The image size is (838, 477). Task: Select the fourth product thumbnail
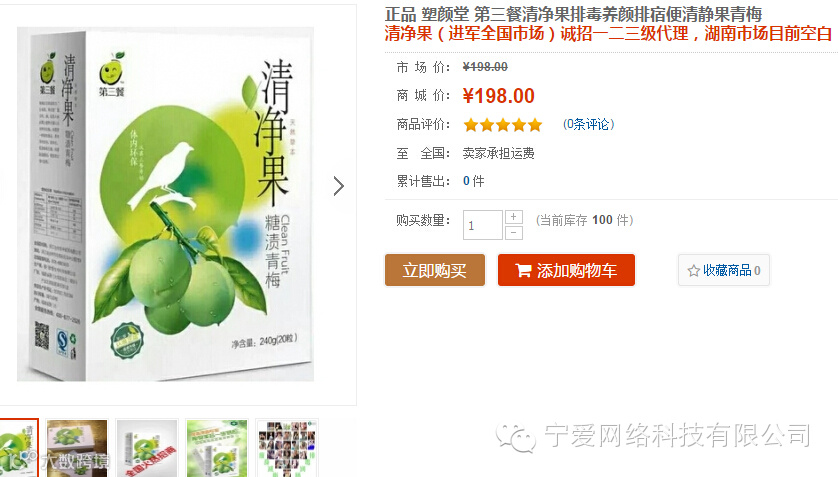[217, 448]
